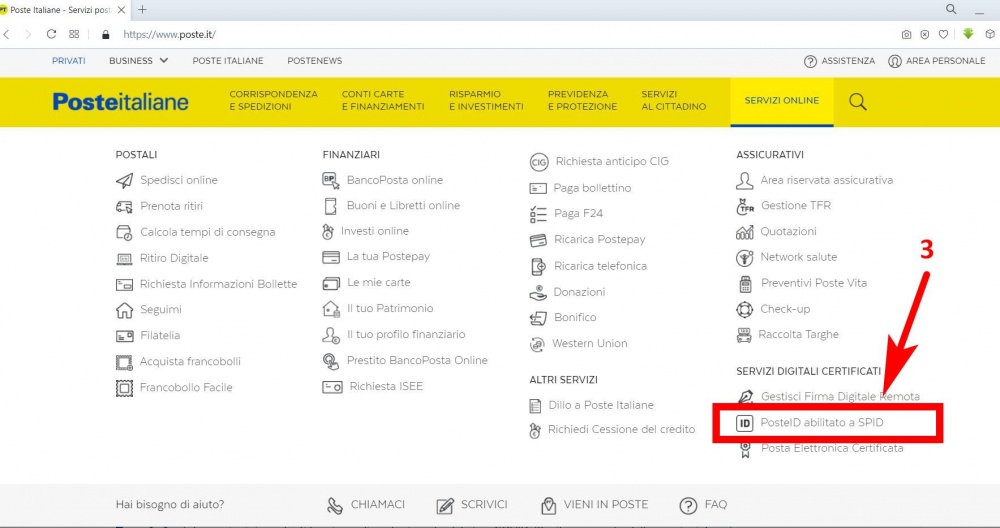Viewport: 1000px width, 528px height.
Task: Select the Privati tab
Action: tap(69, 61)
